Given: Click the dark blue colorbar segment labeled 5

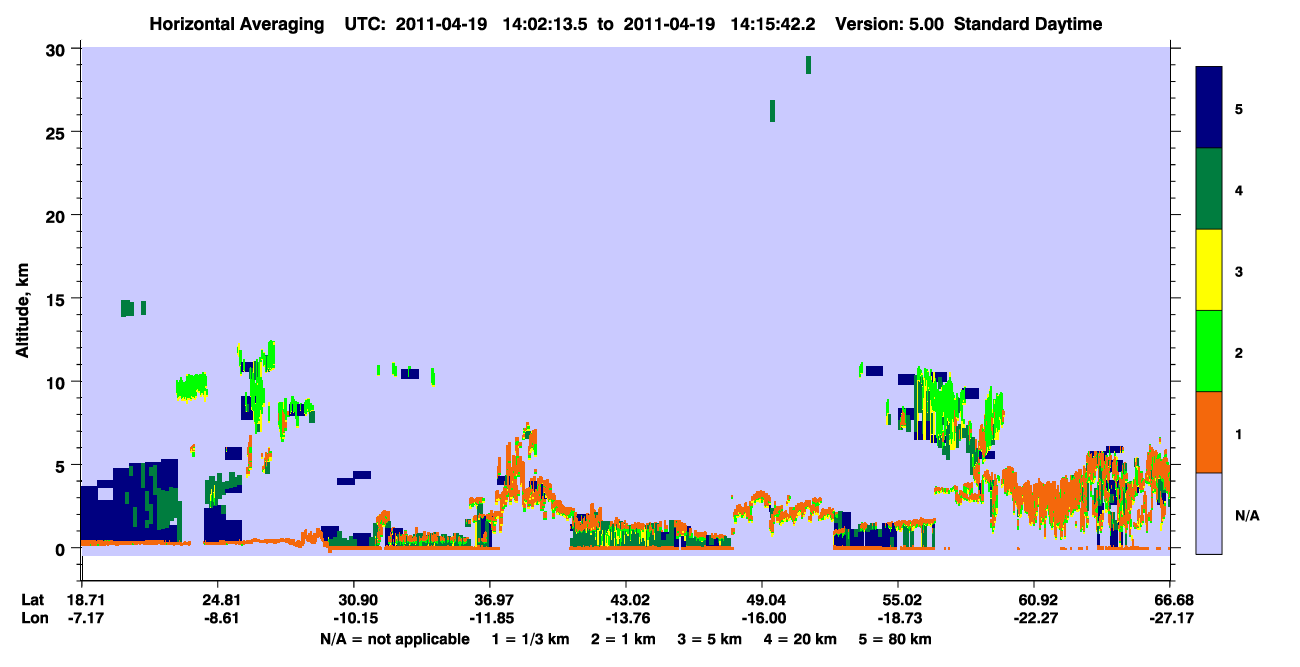Looking at the screenshot, I should click(x=1209, y=108).
